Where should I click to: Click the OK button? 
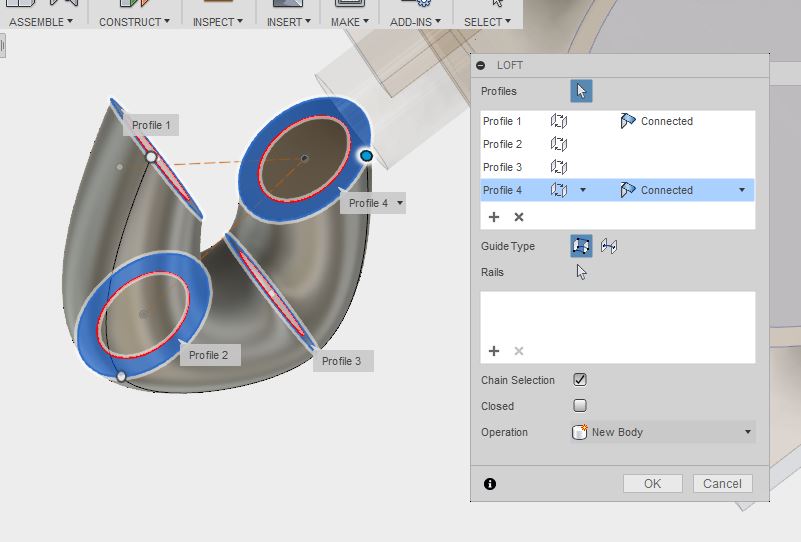coord(652,484)
